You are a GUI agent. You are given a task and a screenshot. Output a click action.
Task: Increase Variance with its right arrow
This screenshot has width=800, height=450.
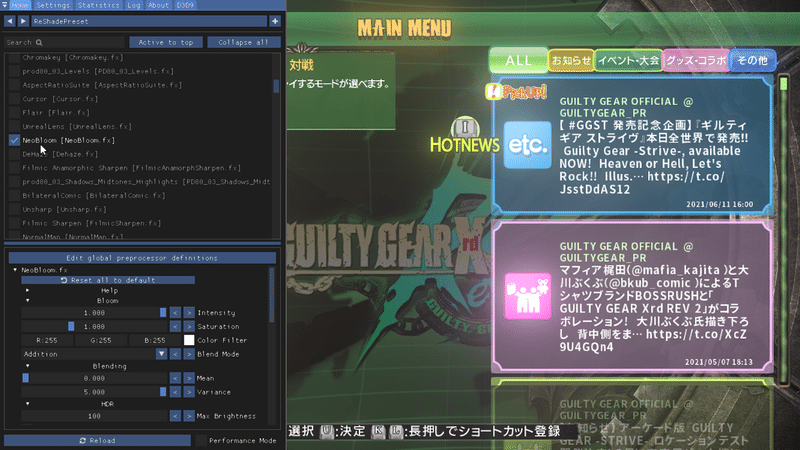pyautogui.click(x=189, y=392)
